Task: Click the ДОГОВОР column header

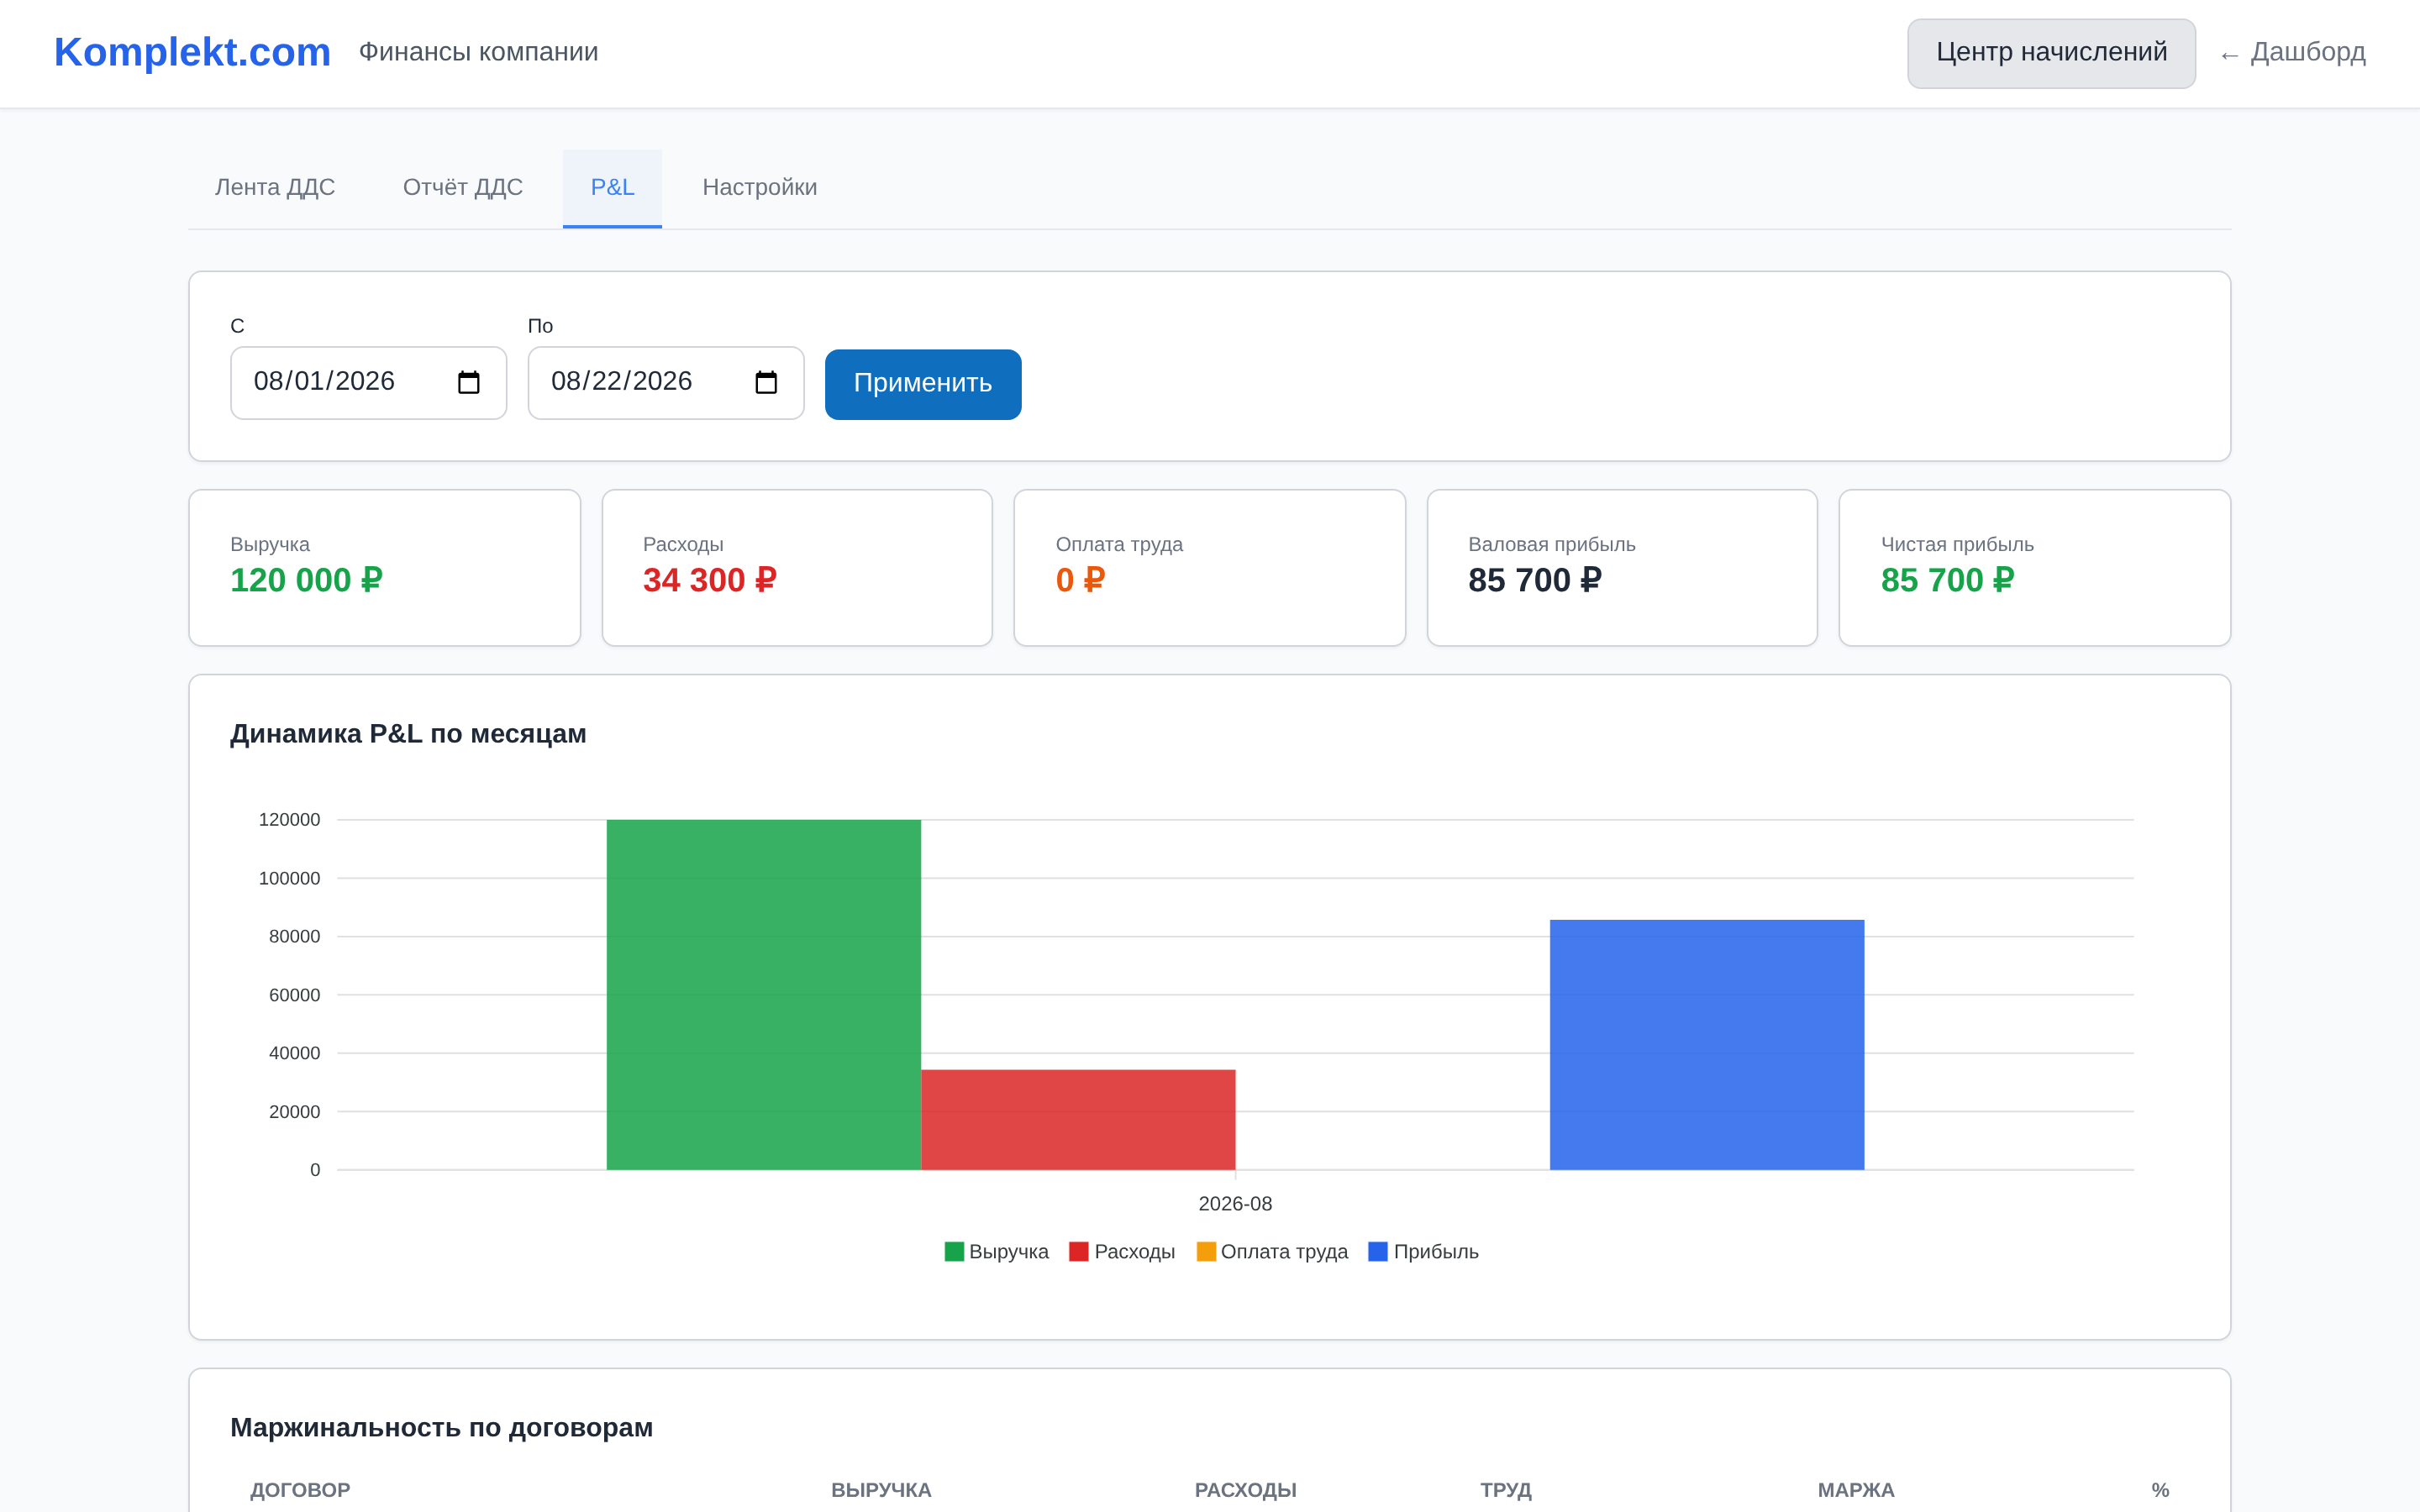Action: tap(300, 1490)
